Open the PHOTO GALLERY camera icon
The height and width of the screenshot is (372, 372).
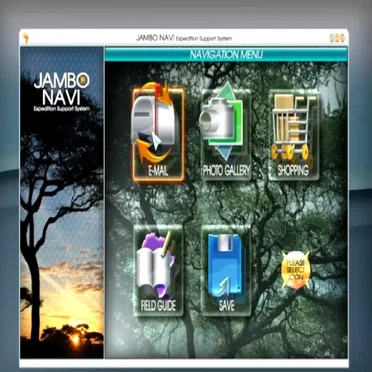[226, 135]
